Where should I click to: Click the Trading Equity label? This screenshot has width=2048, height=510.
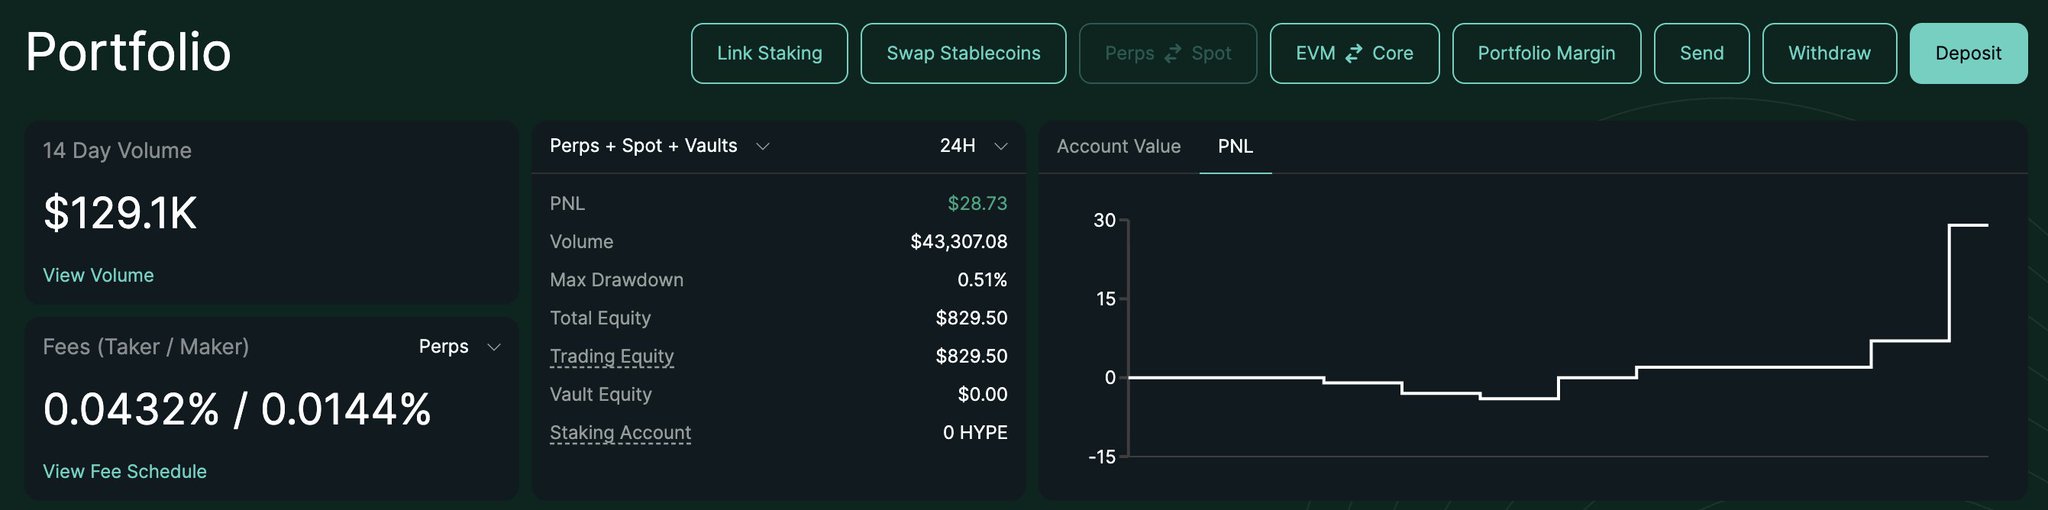(611, 356)
